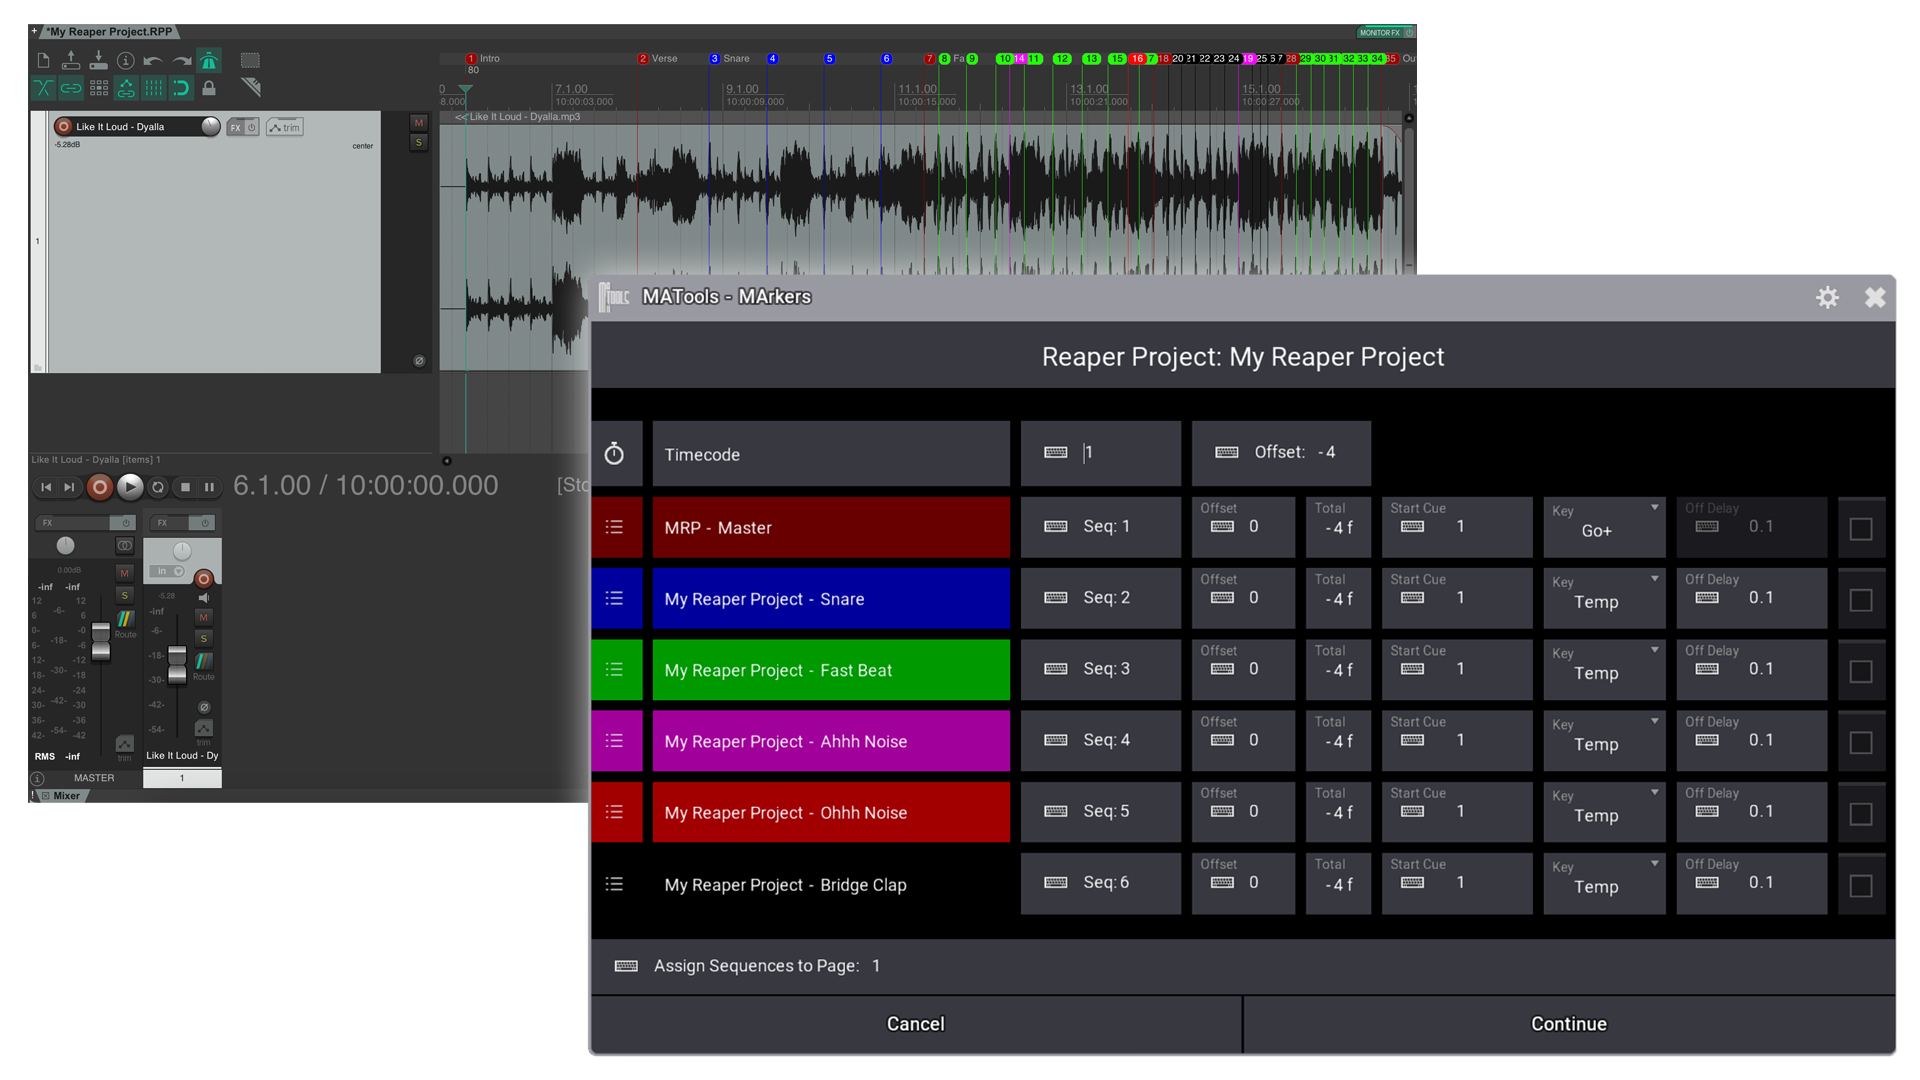This screenshot has width=1920, height=1080.
Task: Expand Key dropdown for Ohhh Noise row
Action: point(1604,812)
